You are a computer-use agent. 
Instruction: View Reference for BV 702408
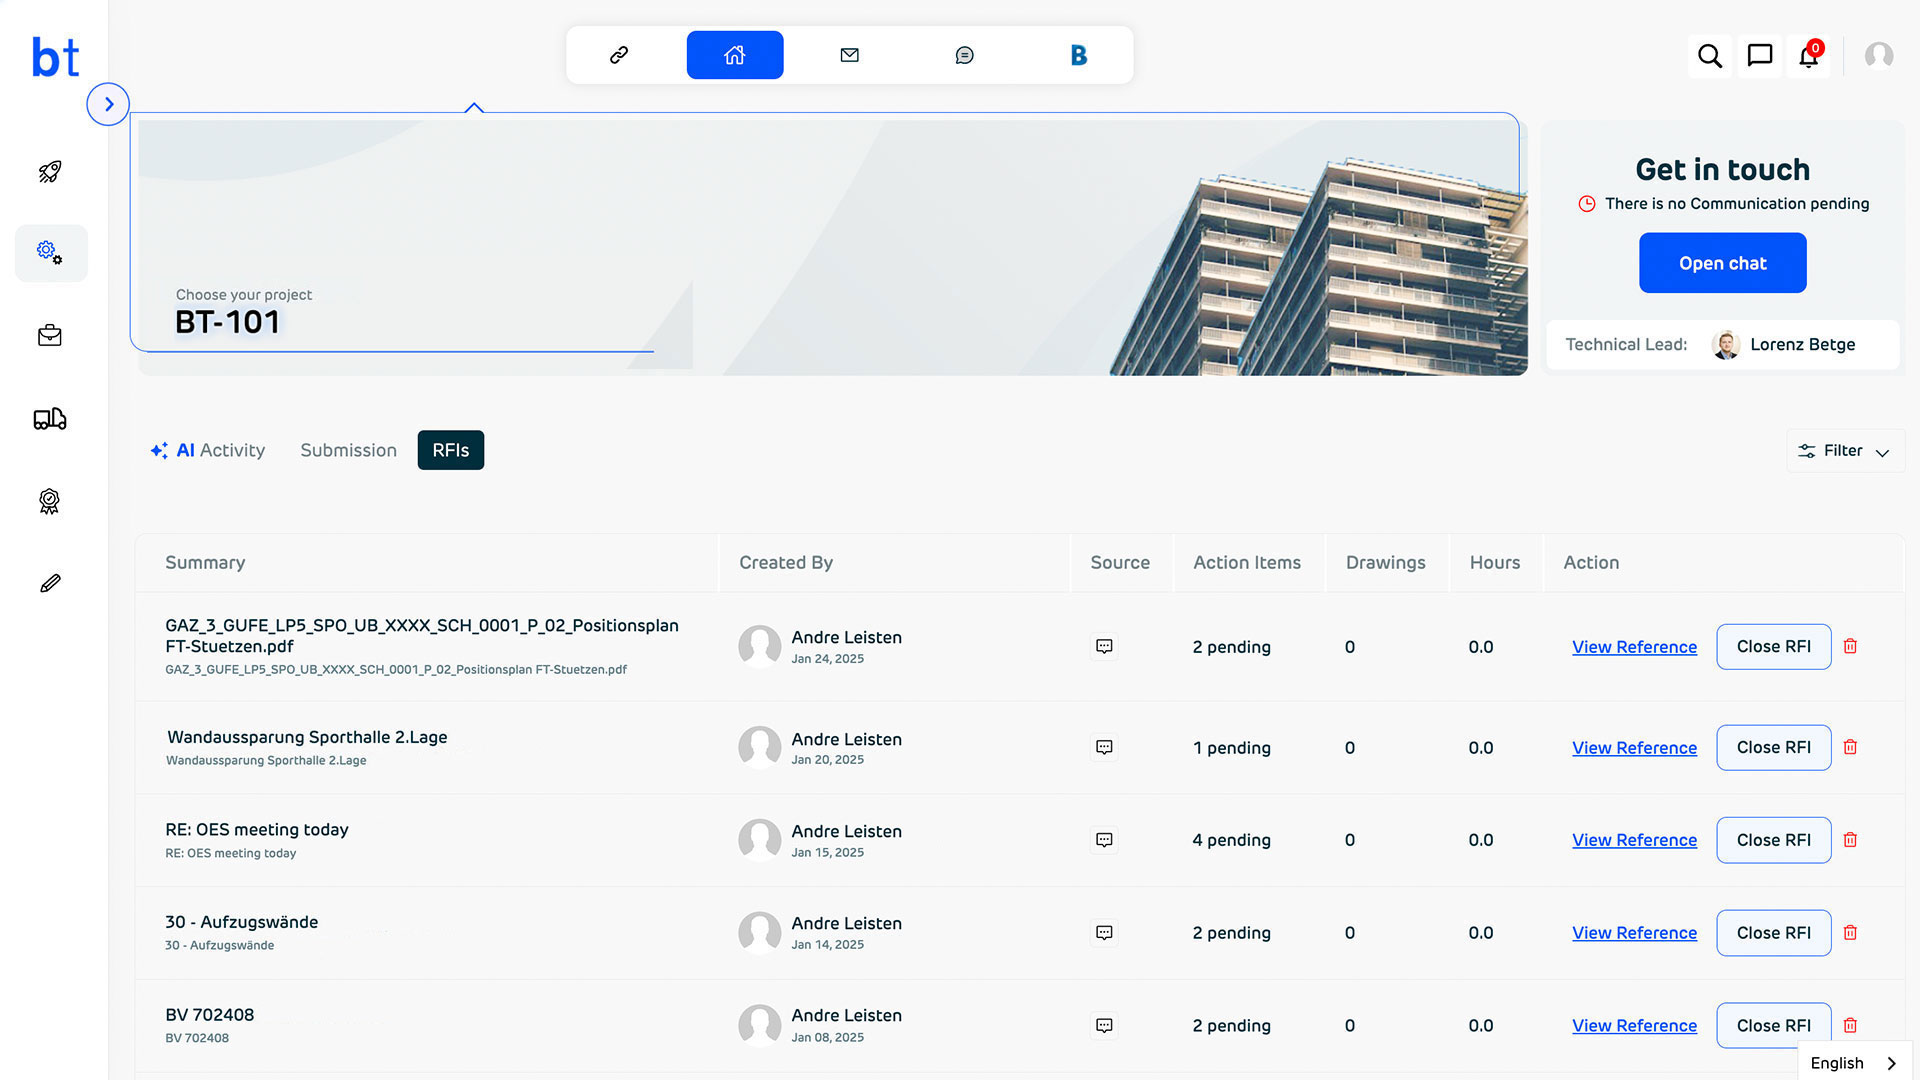tap(1634, 1026)
